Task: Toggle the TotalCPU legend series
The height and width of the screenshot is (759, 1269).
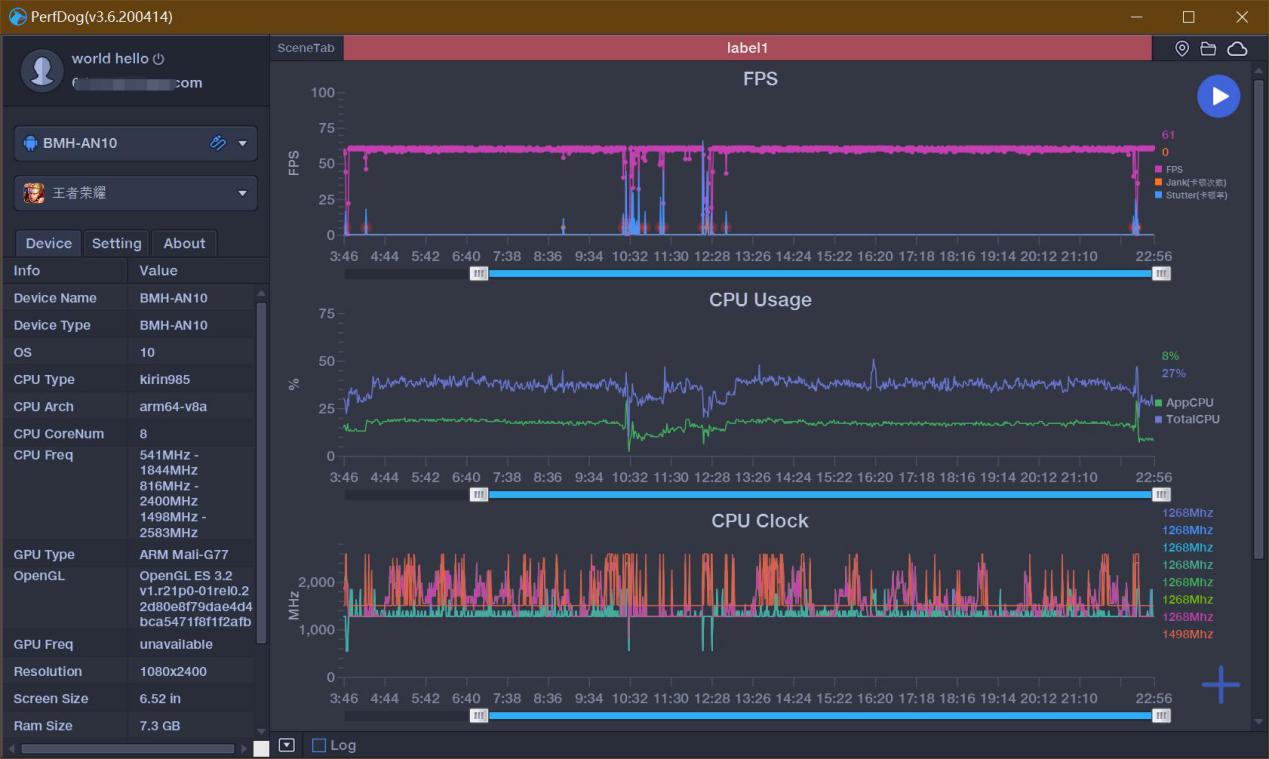Action: (1191, 420)
